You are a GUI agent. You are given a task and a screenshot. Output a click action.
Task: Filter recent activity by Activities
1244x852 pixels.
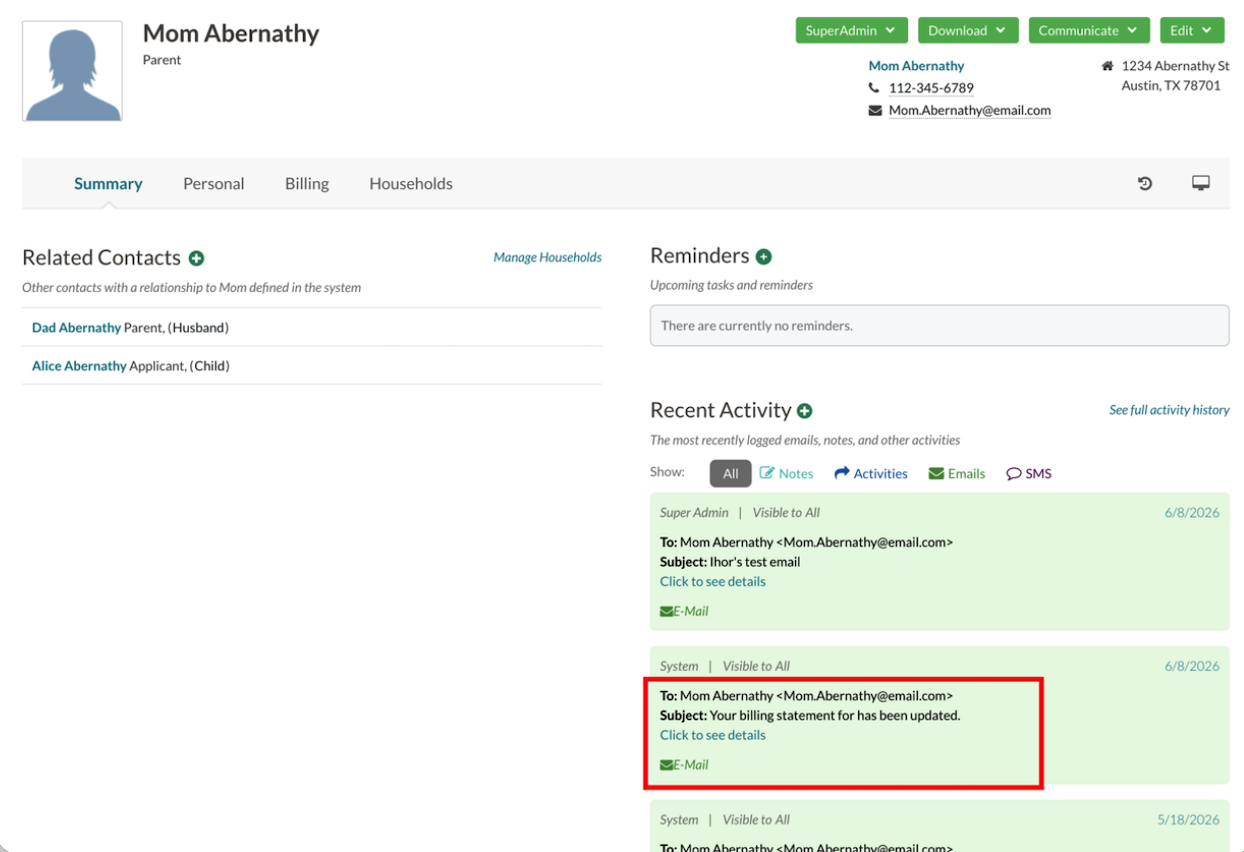point(871,474)
